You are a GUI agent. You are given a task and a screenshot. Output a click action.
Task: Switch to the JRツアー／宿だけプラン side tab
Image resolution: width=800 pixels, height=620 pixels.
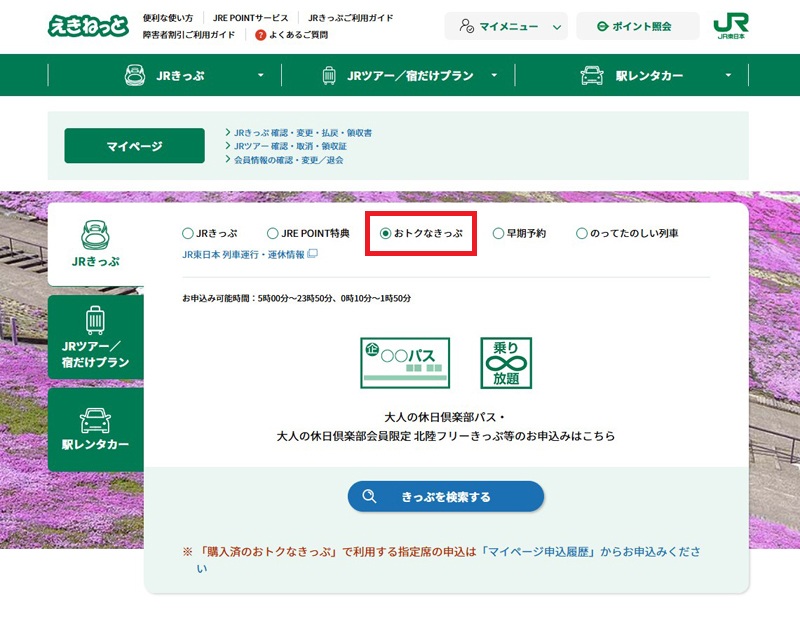[95, 337]
